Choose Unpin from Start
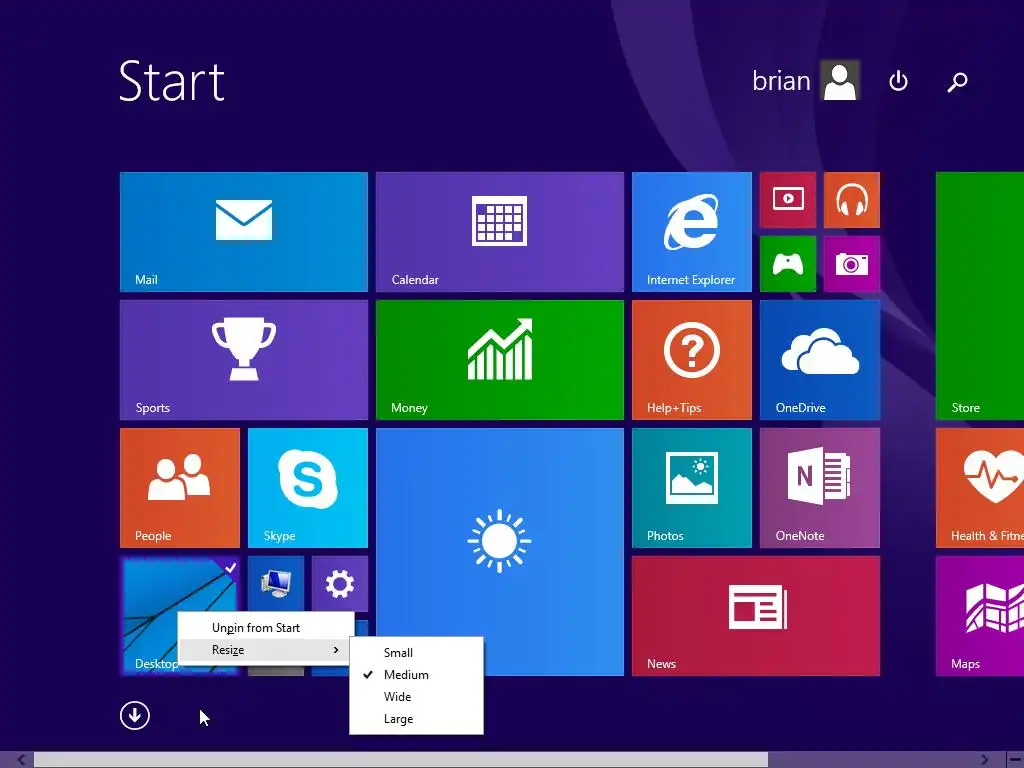Screen dimensions: 1024x768 click(x=266, y=628)
